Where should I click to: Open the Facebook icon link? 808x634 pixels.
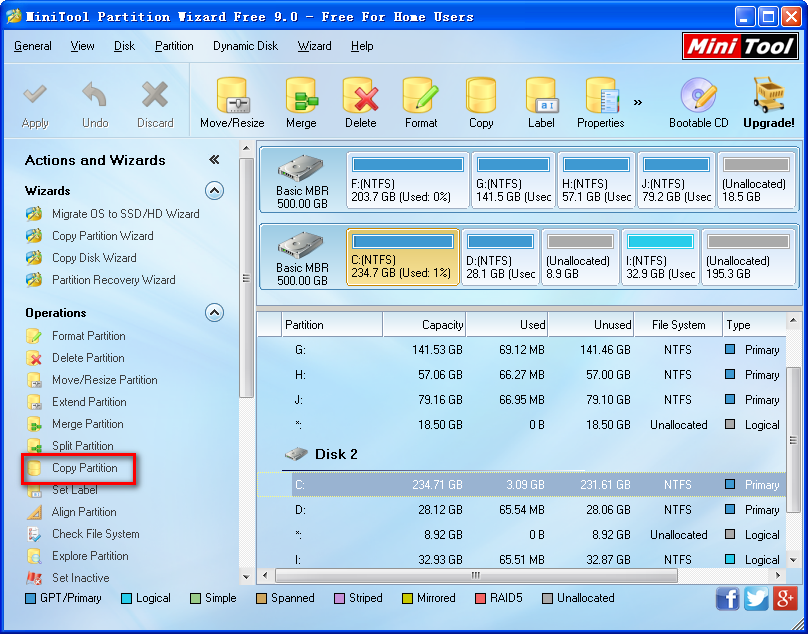pyautogui.click(x=728, y=599)
